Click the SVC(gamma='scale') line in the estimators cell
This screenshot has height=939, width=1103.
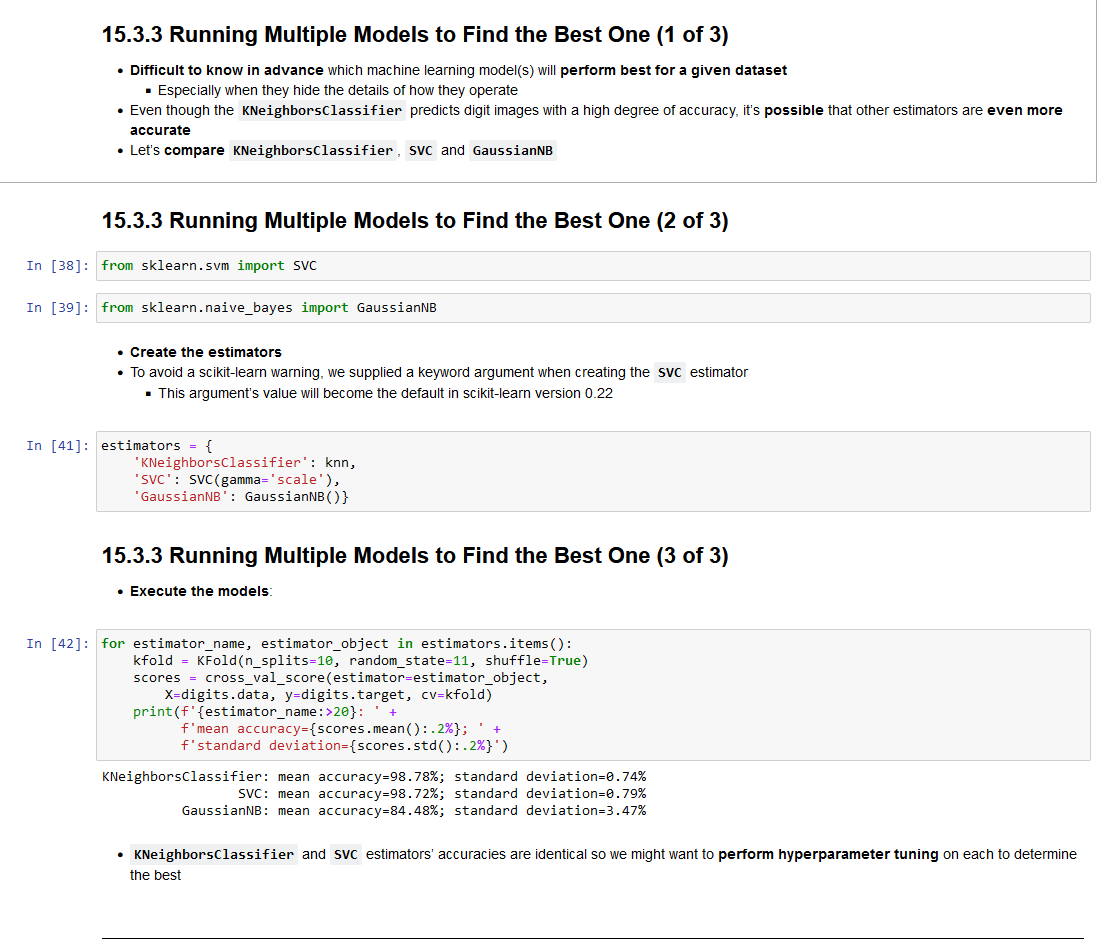[x=235, y=479]
